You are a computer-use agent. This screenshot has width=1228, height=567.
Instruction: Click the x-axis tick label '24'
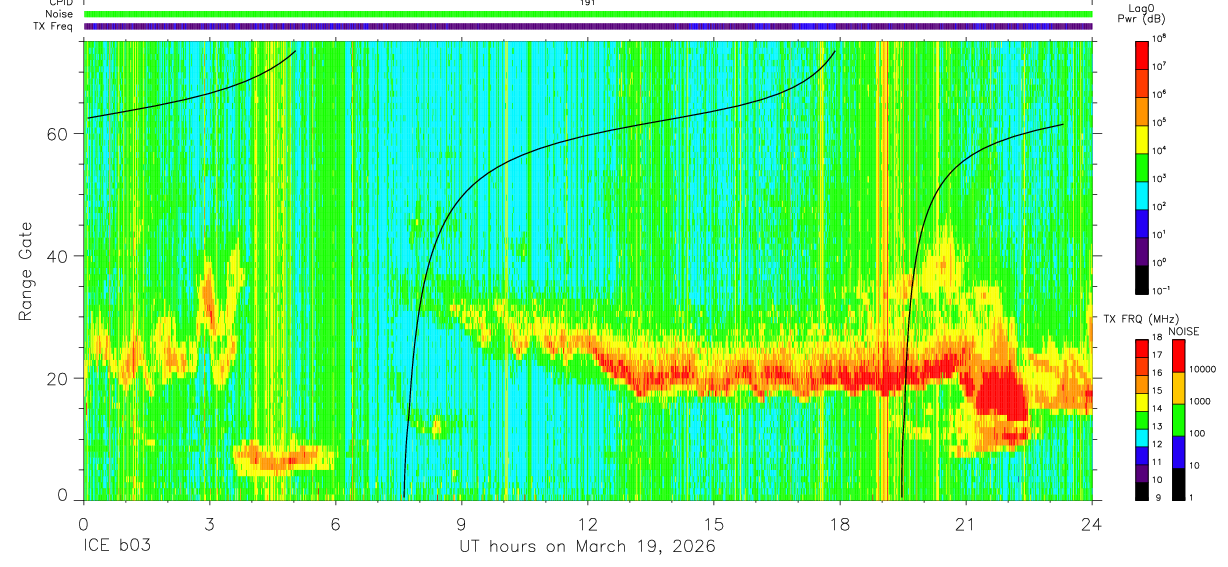coord(1092,524)
